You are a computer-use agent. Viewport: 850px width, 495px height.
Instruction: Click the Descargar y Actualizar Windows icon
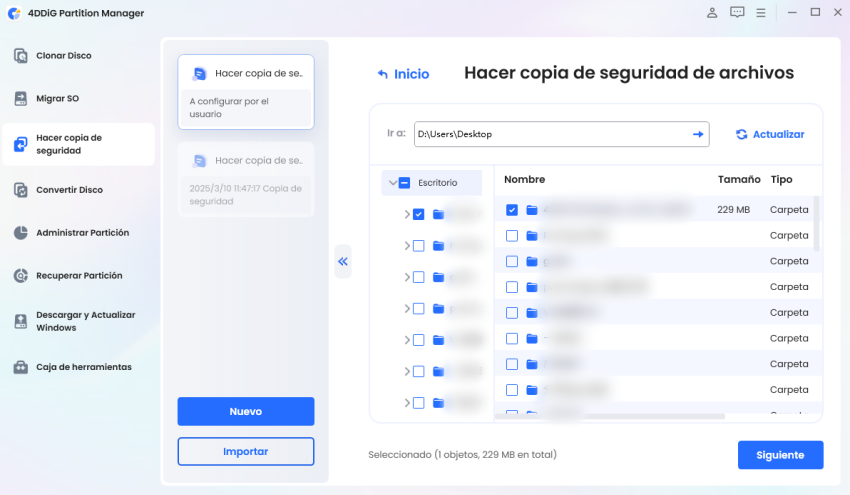click(21, 321)
